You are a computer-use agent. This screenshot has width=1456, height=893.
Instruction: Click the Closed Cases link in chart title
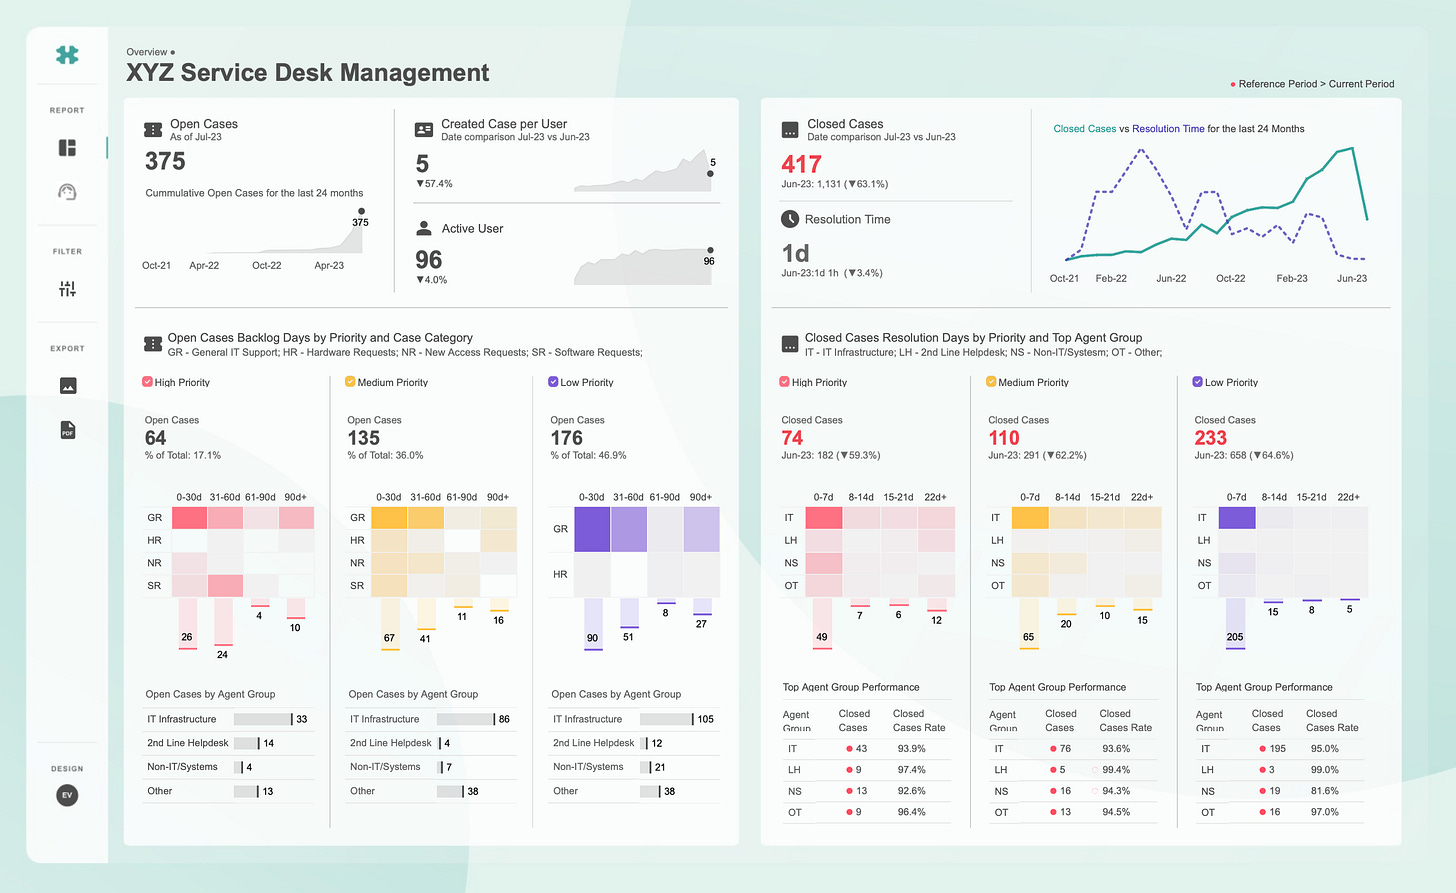1085,129
